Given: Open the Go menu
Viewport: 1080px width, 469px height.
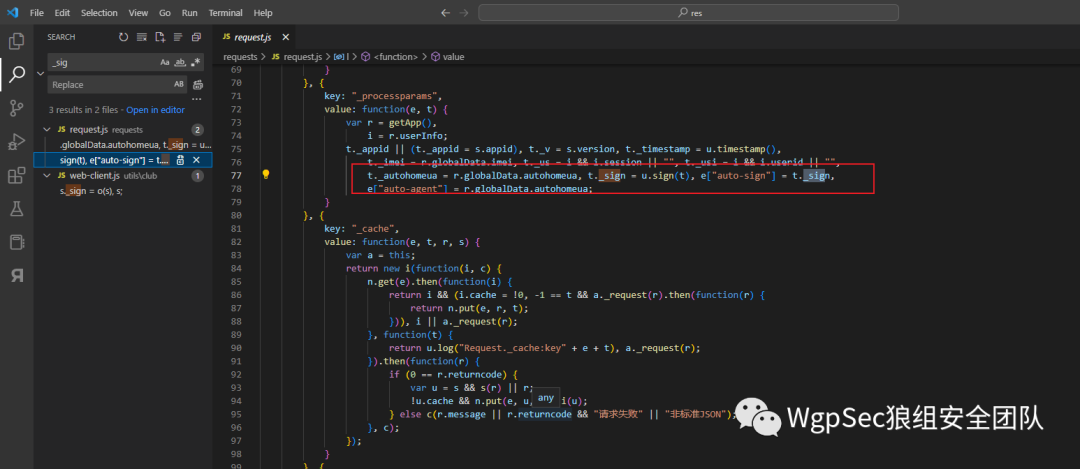Looking at the screenshot, I should (x=165, y=13).
